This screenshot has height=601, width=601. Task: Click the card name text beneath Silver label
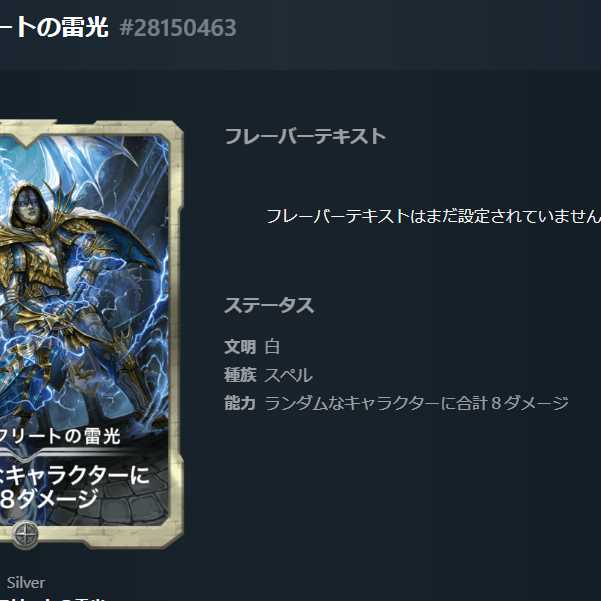tap(53, 598)
